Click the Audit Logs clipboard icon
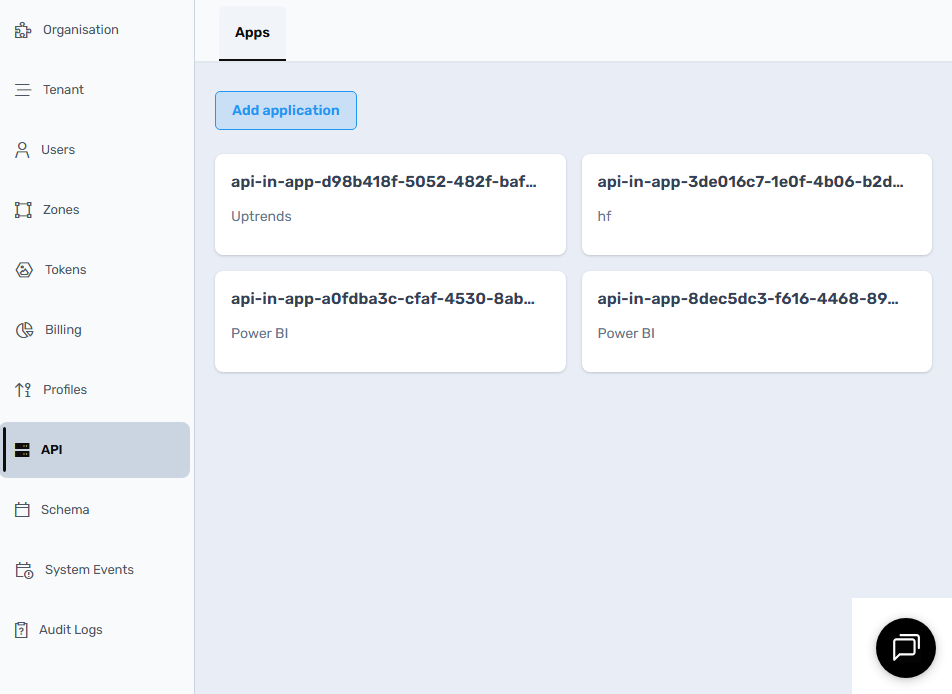Viewport: 952px width, 694px height. pos(21,630)
